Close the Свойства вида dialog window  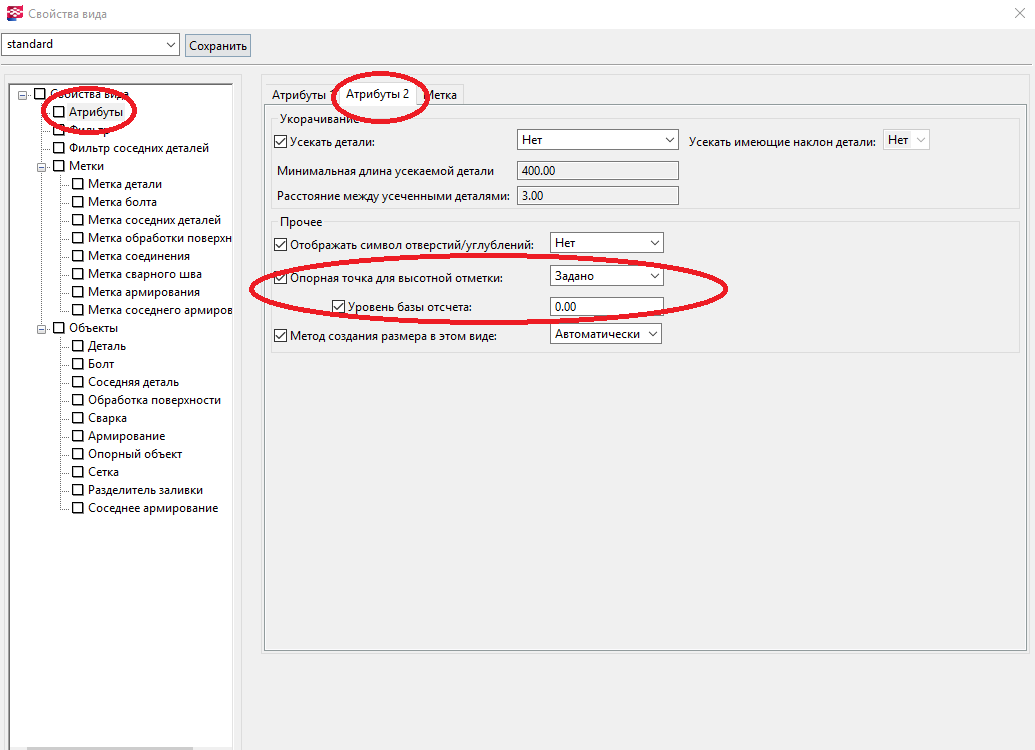pyautogui.click(x=1018, y=14)
